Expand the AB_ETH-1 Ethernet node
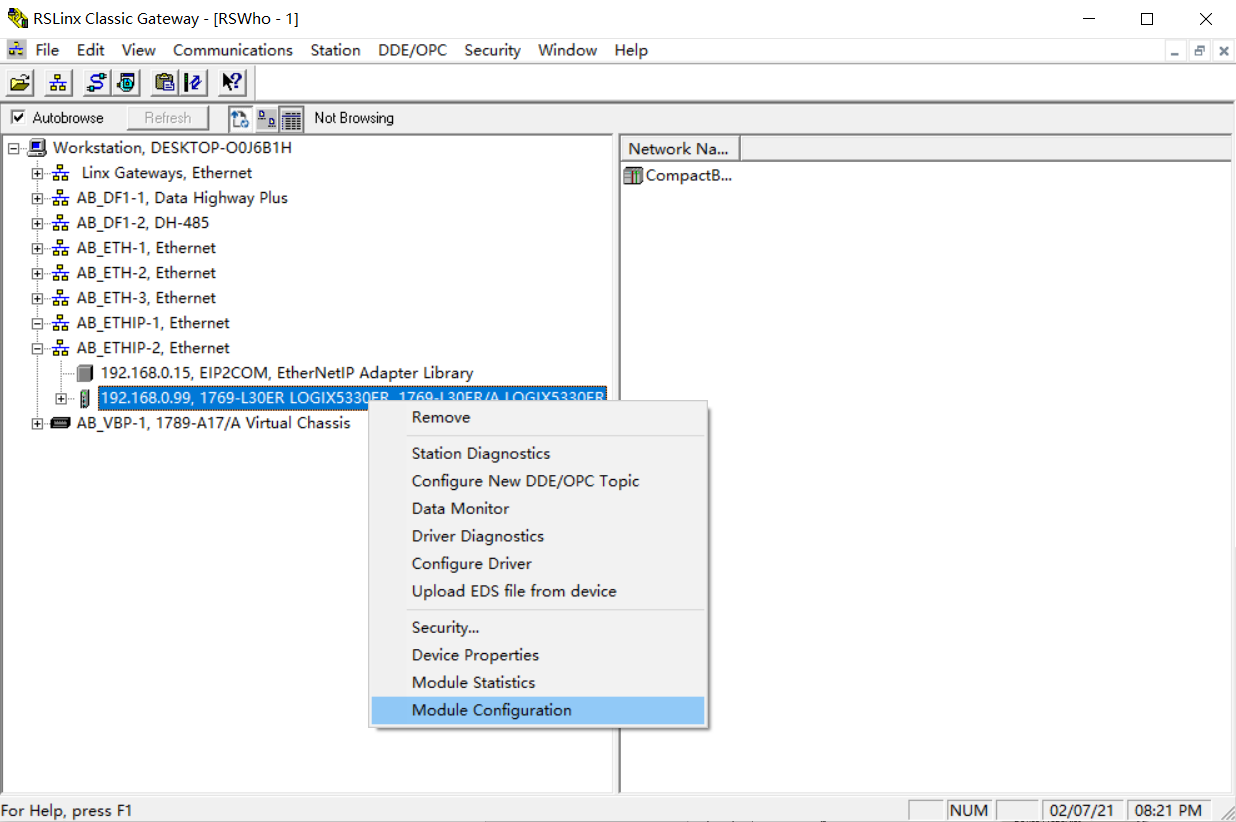Image resolution: width=1236 pixels, height=822 pixels. click(x=37, y=248)
